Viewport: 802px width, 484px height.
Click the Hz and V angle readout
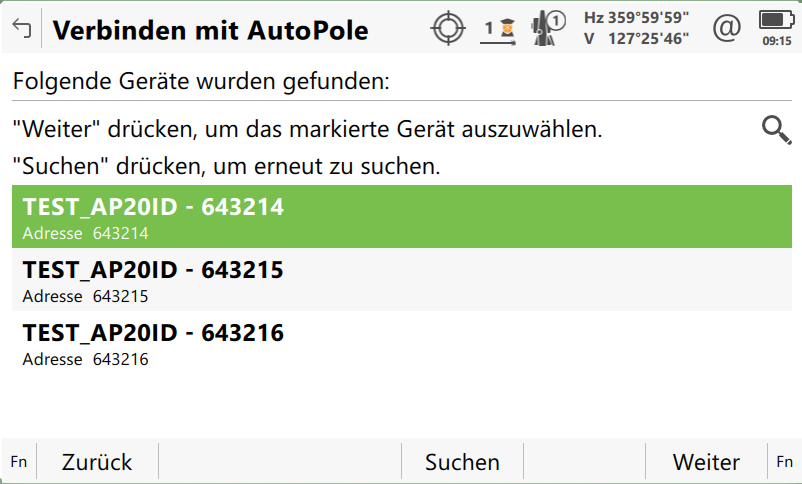click(x=636, y=28)
